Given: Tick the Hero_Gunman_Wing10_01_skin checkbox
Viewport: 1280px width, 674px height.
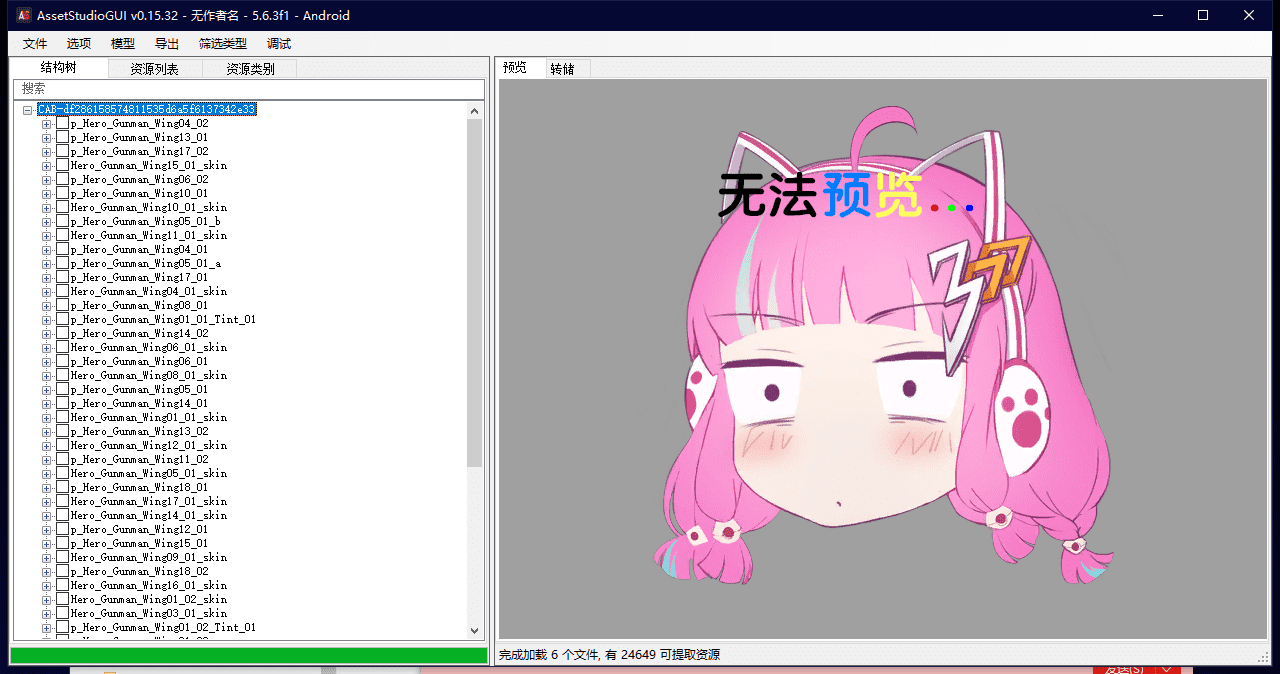Looking at the screenshot, I should [62, 208].
